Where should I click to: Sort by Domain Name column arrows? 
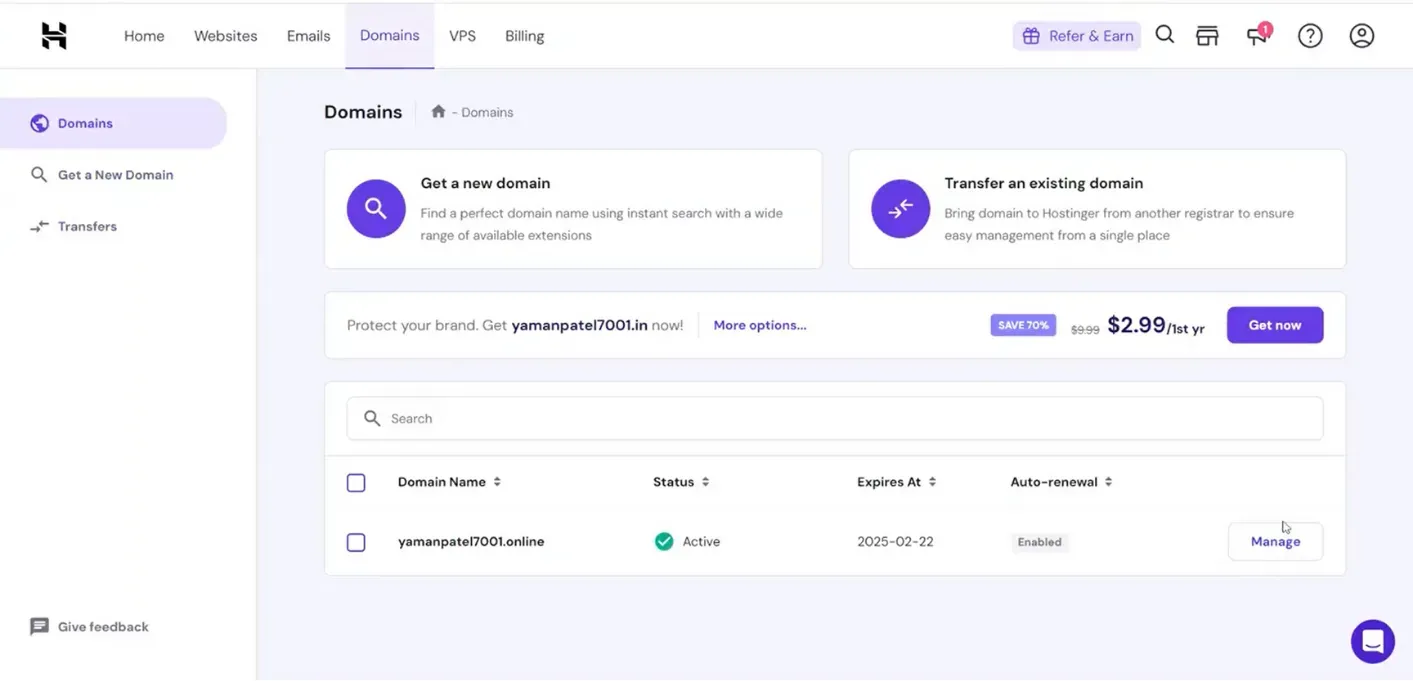click(497, 482)
